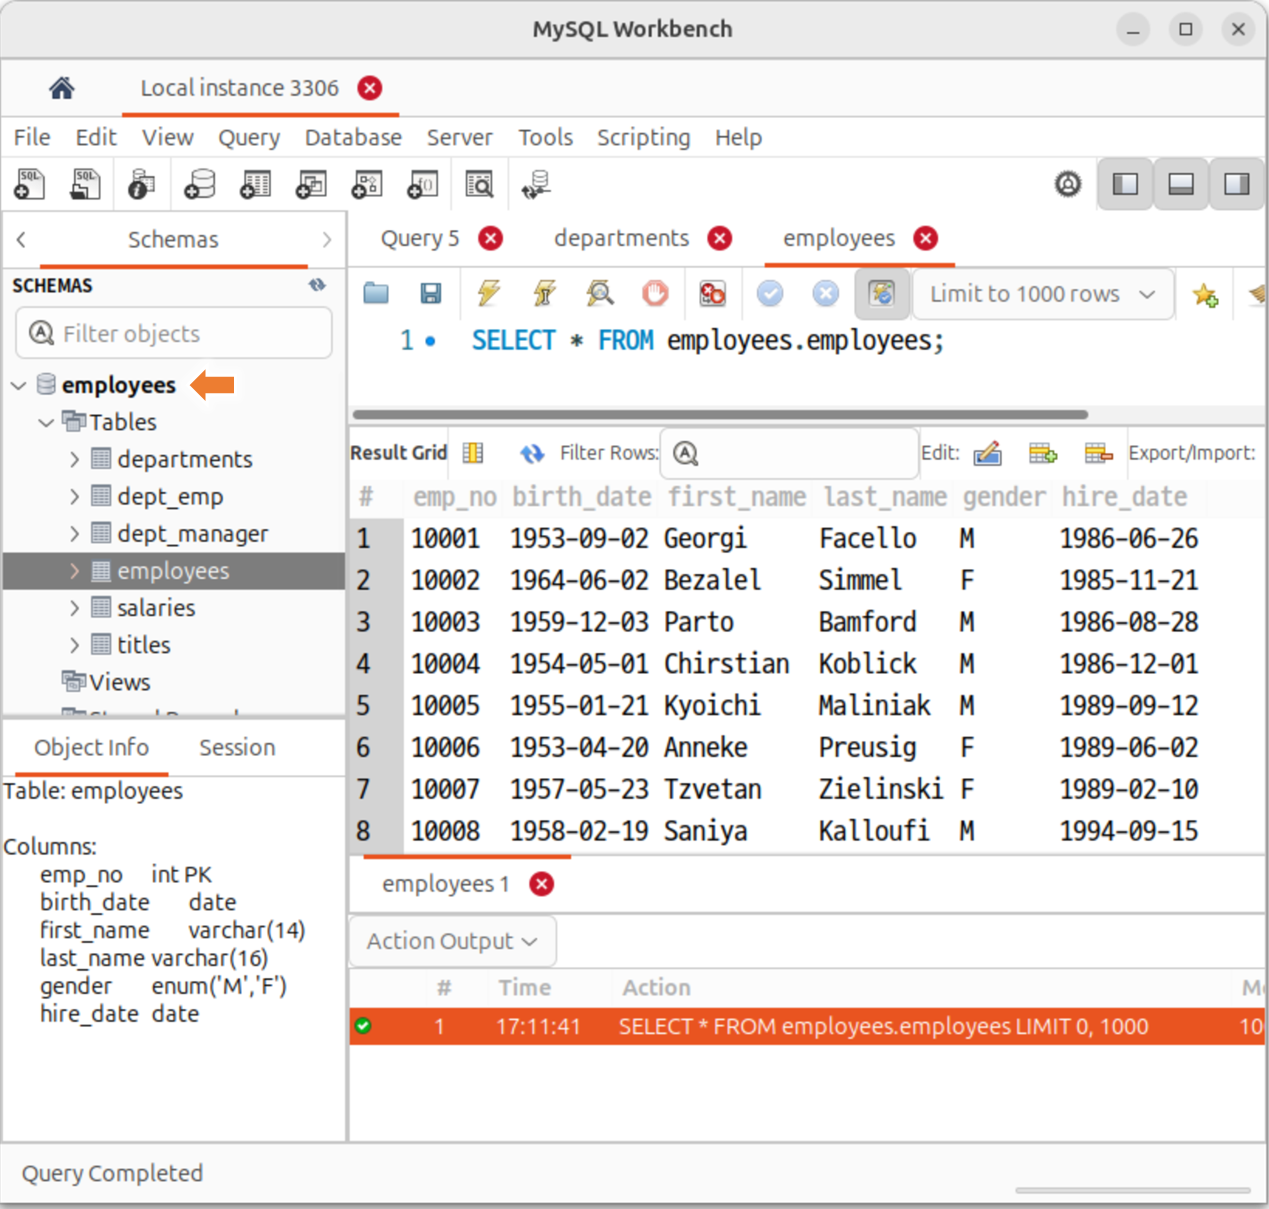The image size is (1269, 1209).
Task: Refresh result grid data icon
Action: point(532,453)
